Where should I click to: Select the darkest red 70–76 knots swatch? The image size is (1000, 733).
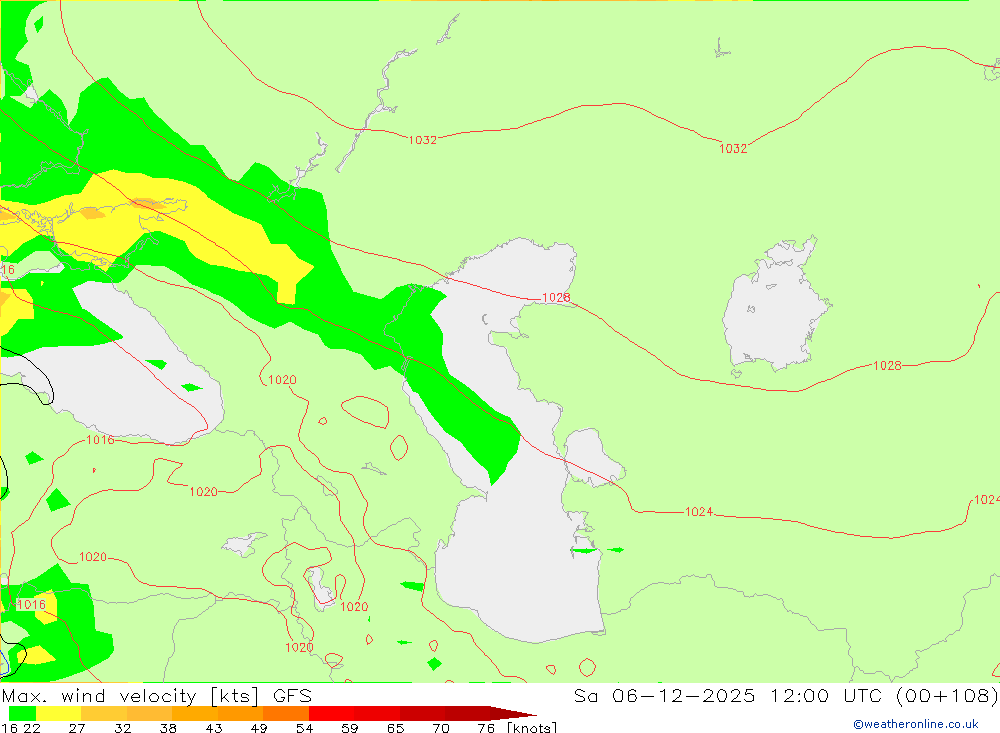click(x=467, y=713)
